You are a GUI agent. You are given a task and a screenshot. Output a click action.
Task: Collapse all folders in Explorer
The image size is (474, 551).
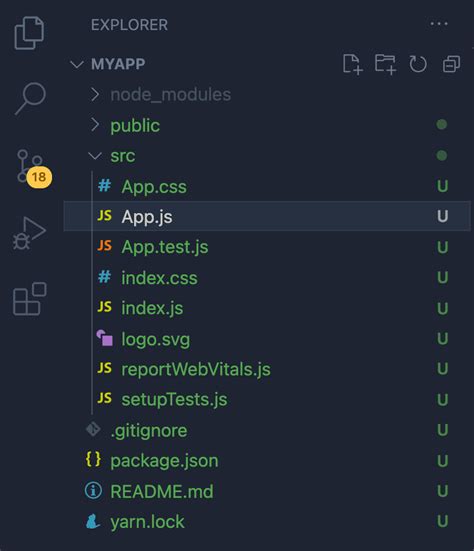tap(451, 64)
